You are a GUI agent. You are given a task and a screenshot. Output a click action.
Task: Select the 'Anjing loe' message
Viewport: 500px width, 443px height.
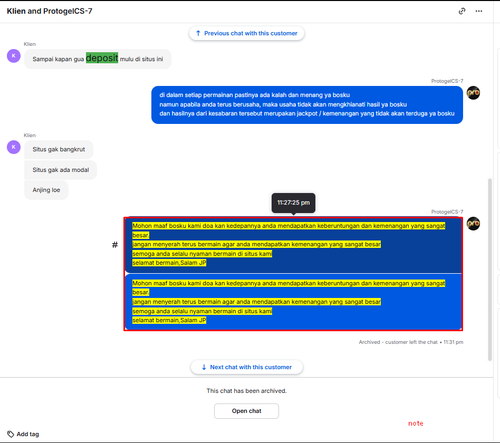point(46,190)
